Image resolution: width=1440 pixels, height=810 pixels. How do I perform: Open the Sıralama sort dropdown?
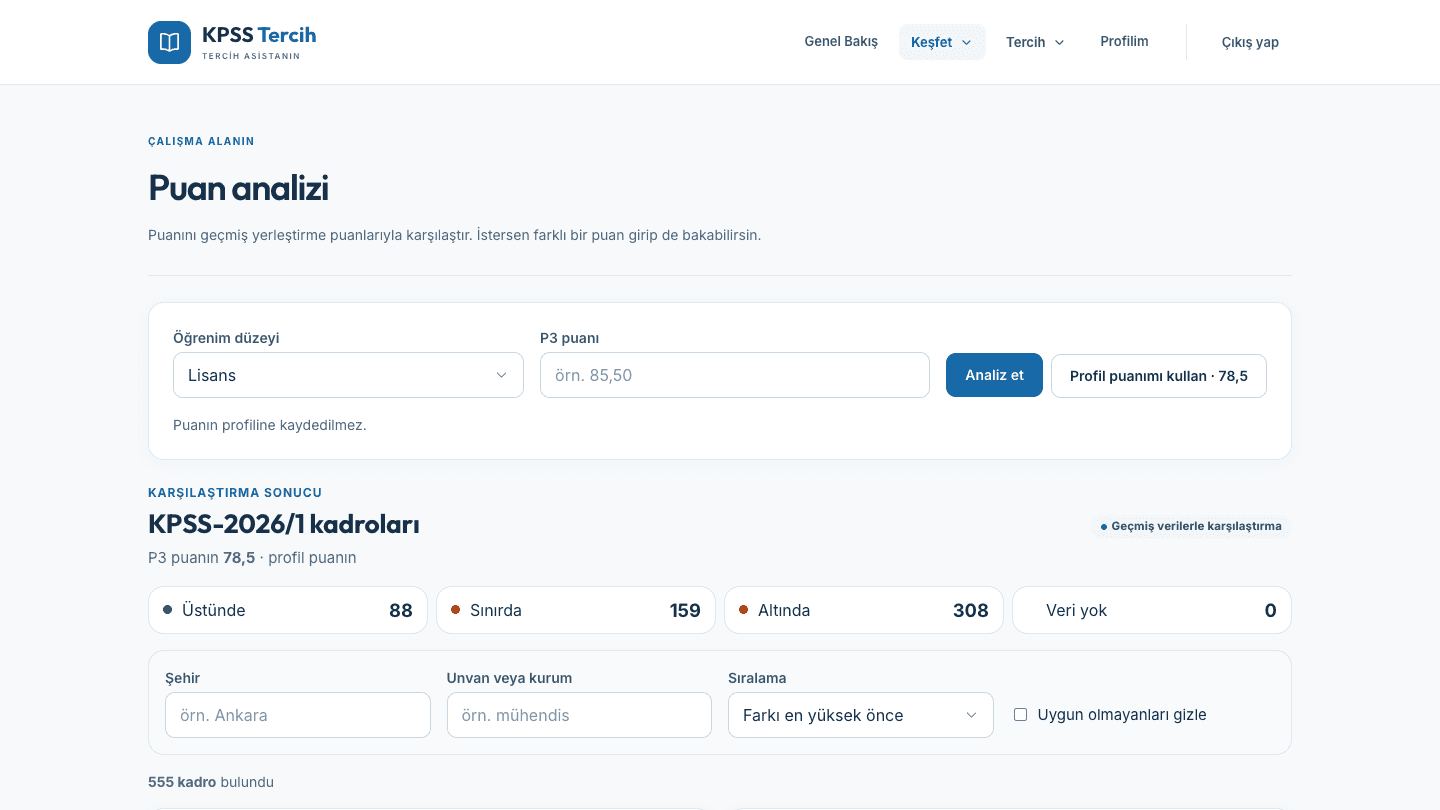[x=861, y=715]
